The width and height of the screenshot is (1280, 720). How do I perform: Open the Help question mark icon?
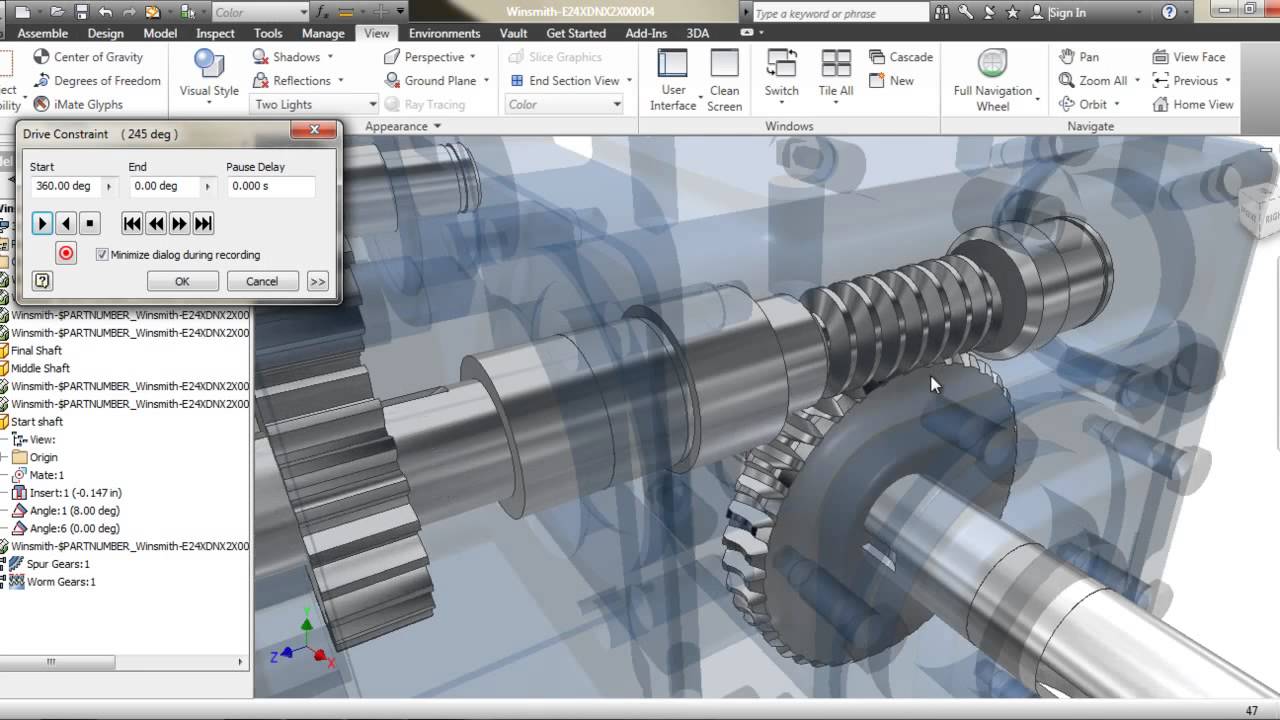click(x=1169, y=12)
